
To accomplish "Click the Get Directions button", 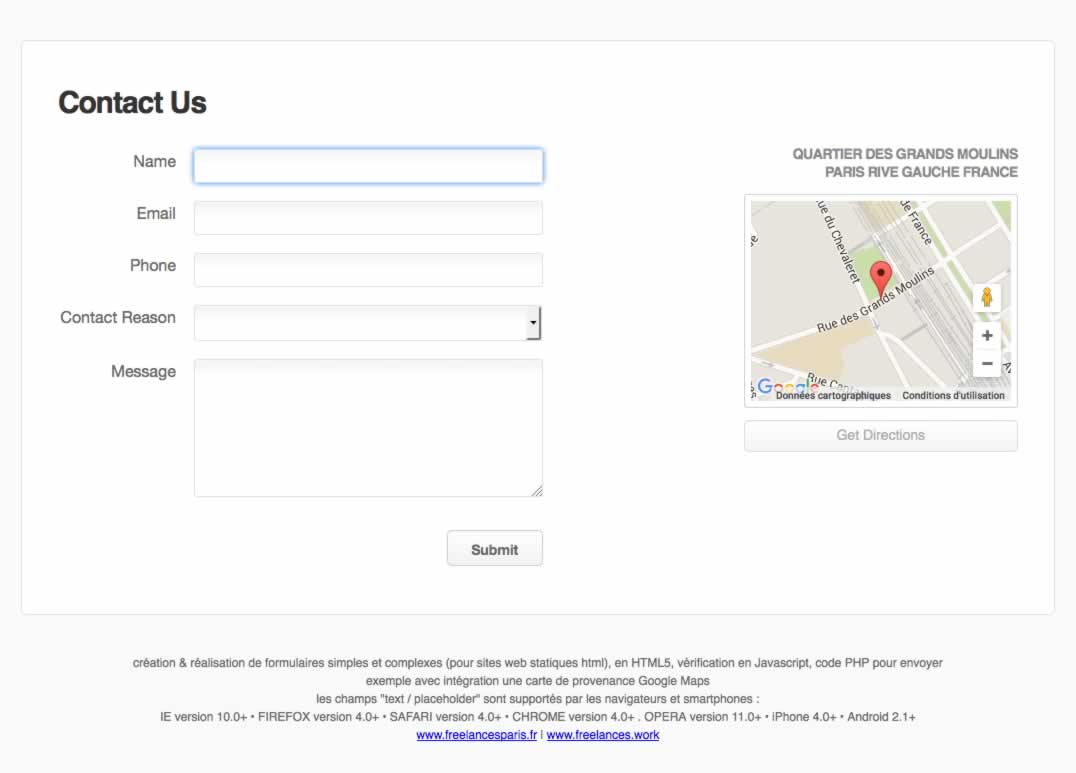I will [x=880, y=435].
